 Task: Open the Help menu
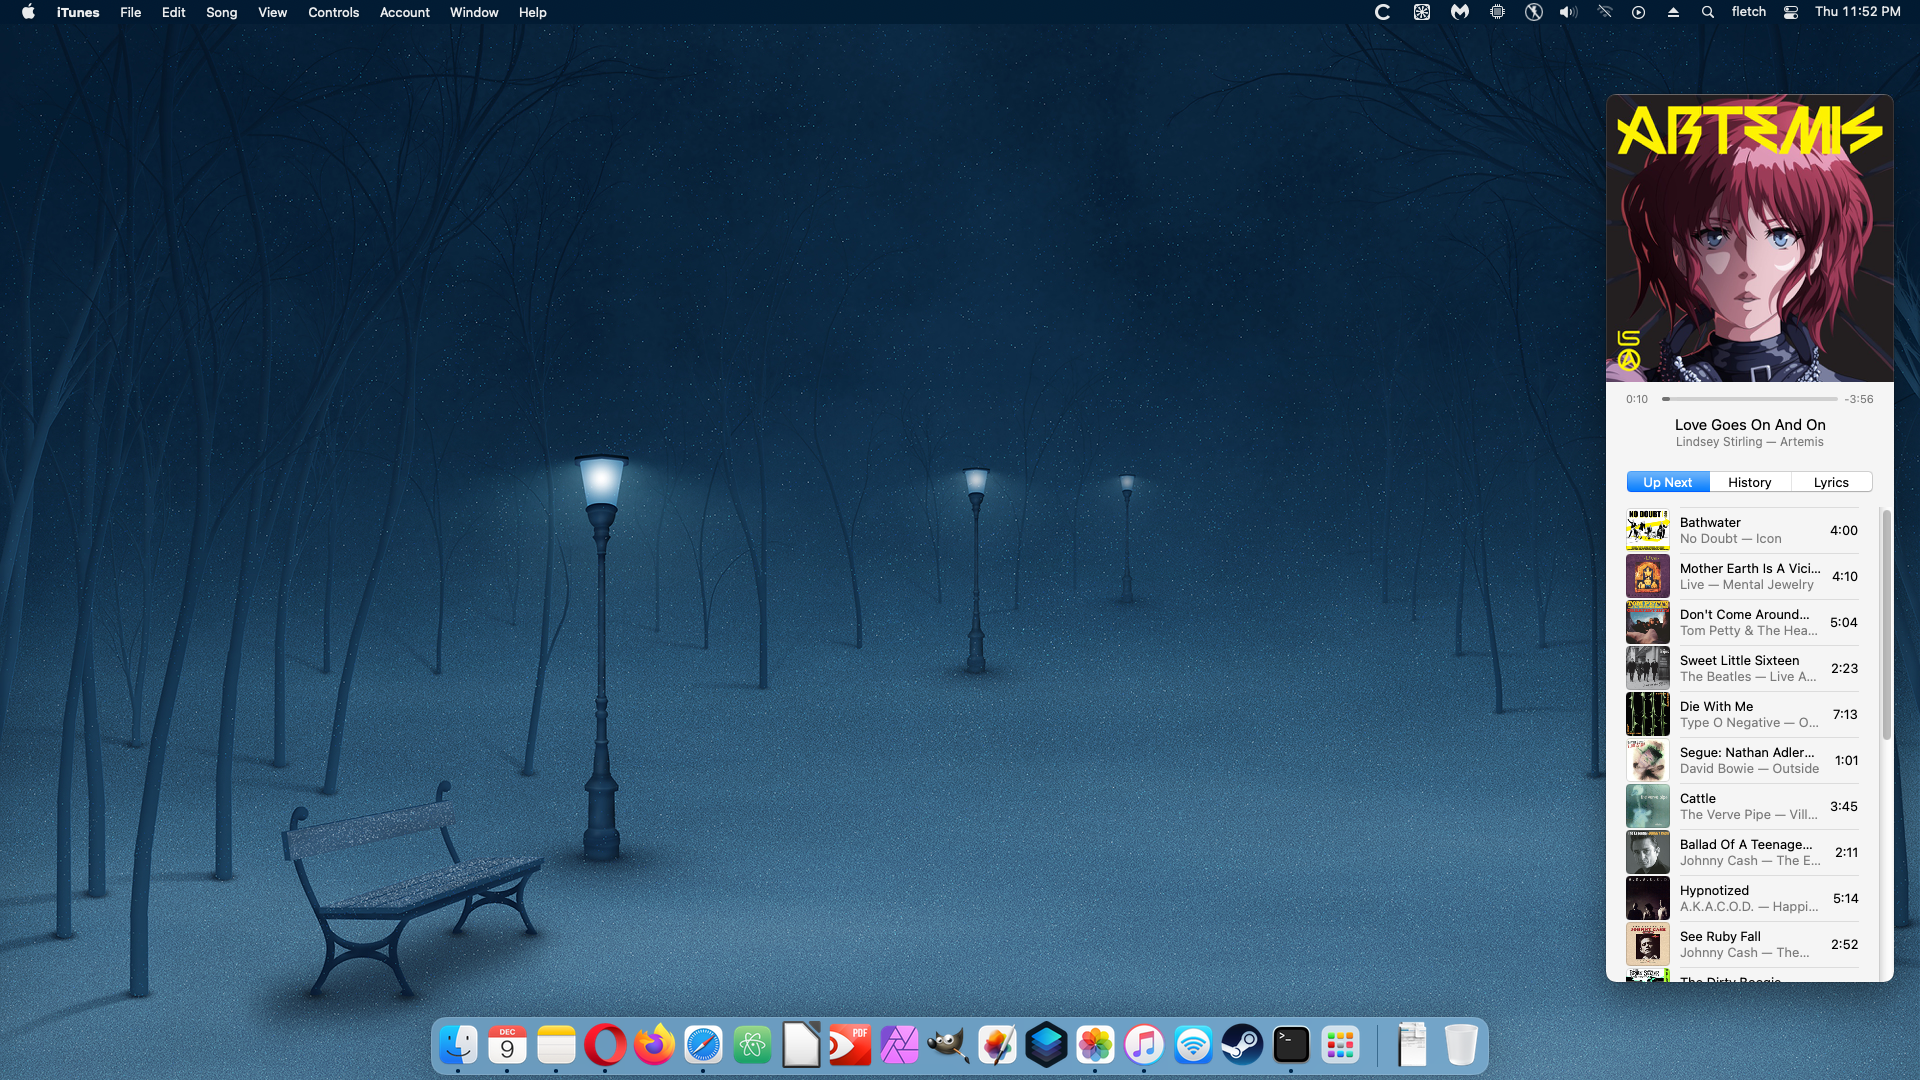[x=533, y=12]
